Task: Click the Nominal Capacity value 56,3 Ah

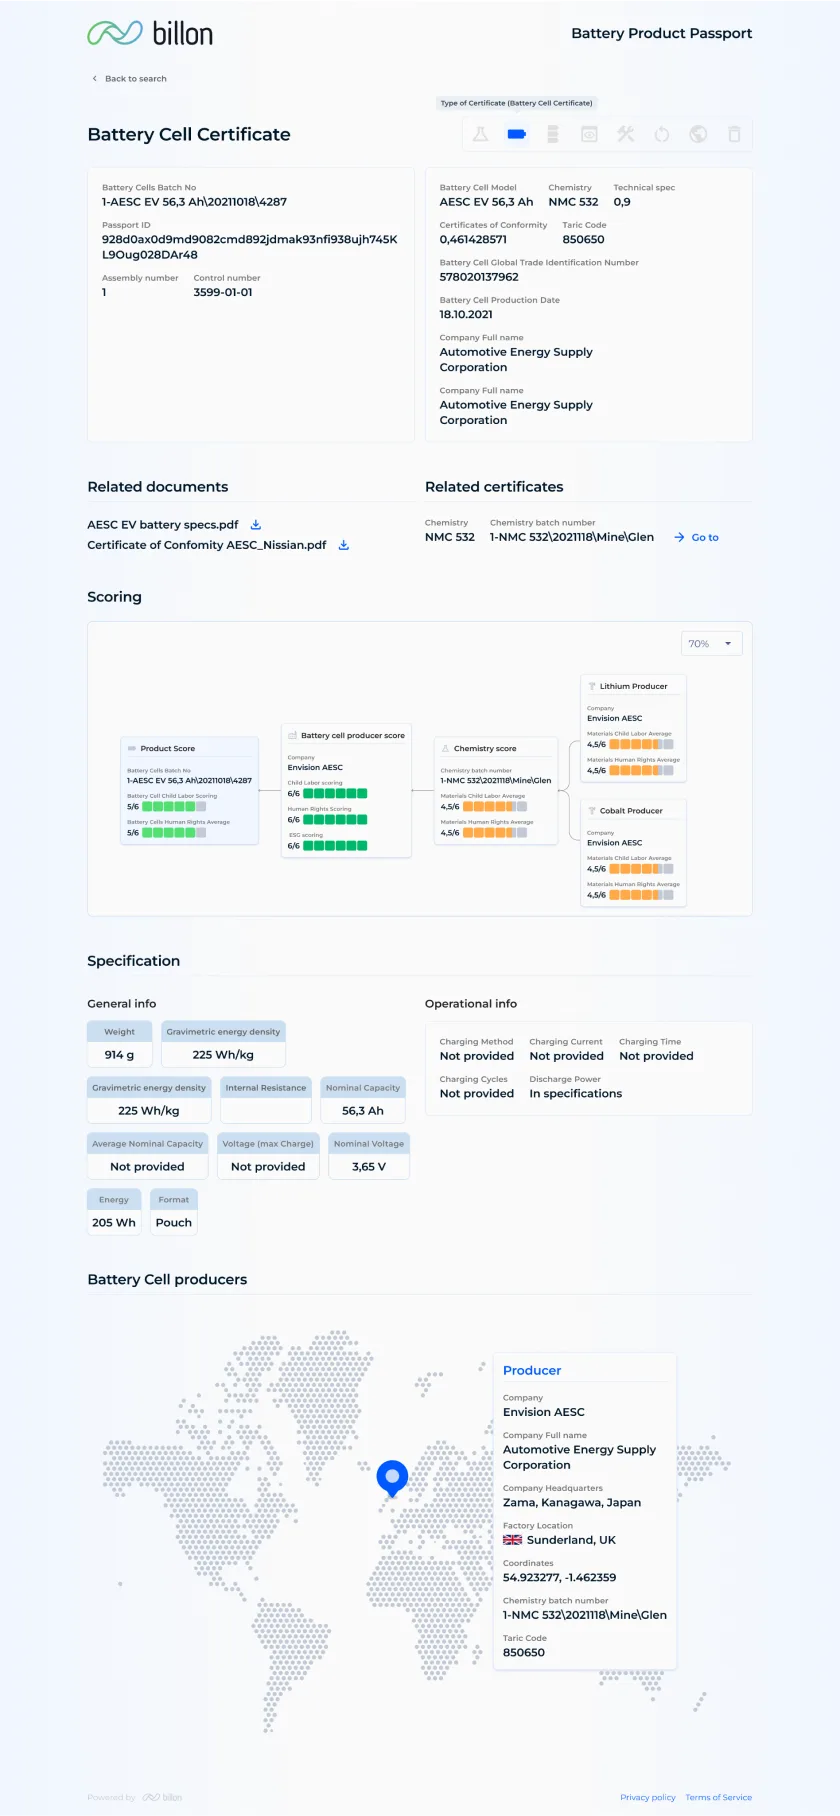Action: 363,1111
